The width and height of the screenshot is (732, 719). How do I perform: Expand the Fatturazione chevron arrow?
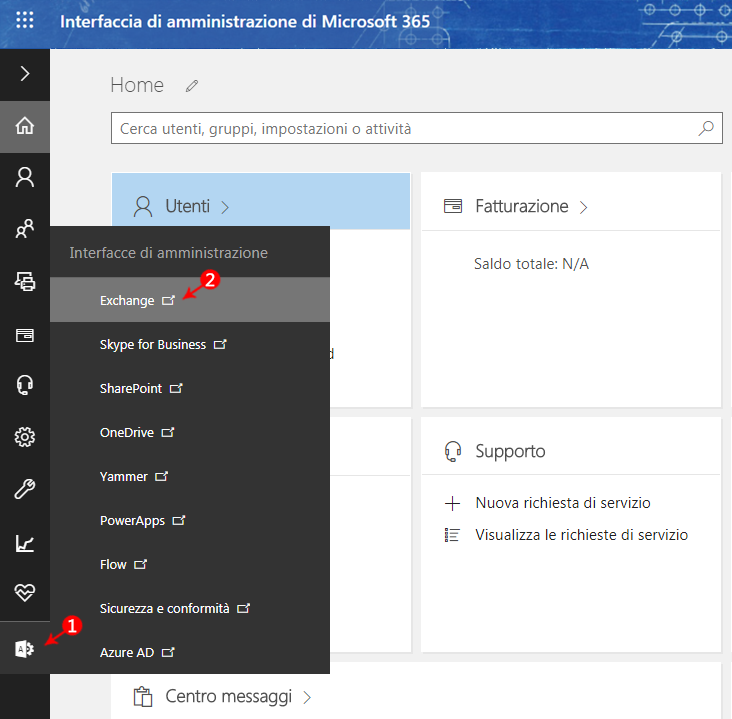click(x=583, y=207)
